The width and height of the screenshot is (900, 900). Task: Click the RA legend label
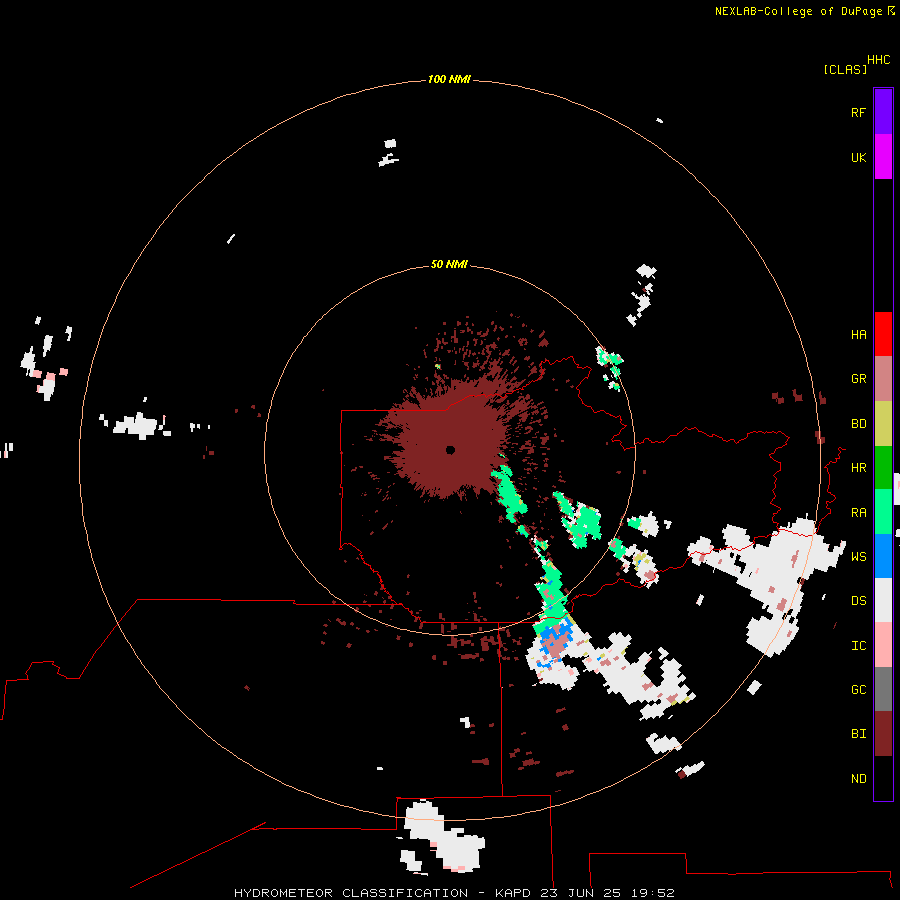coord(858,512)
